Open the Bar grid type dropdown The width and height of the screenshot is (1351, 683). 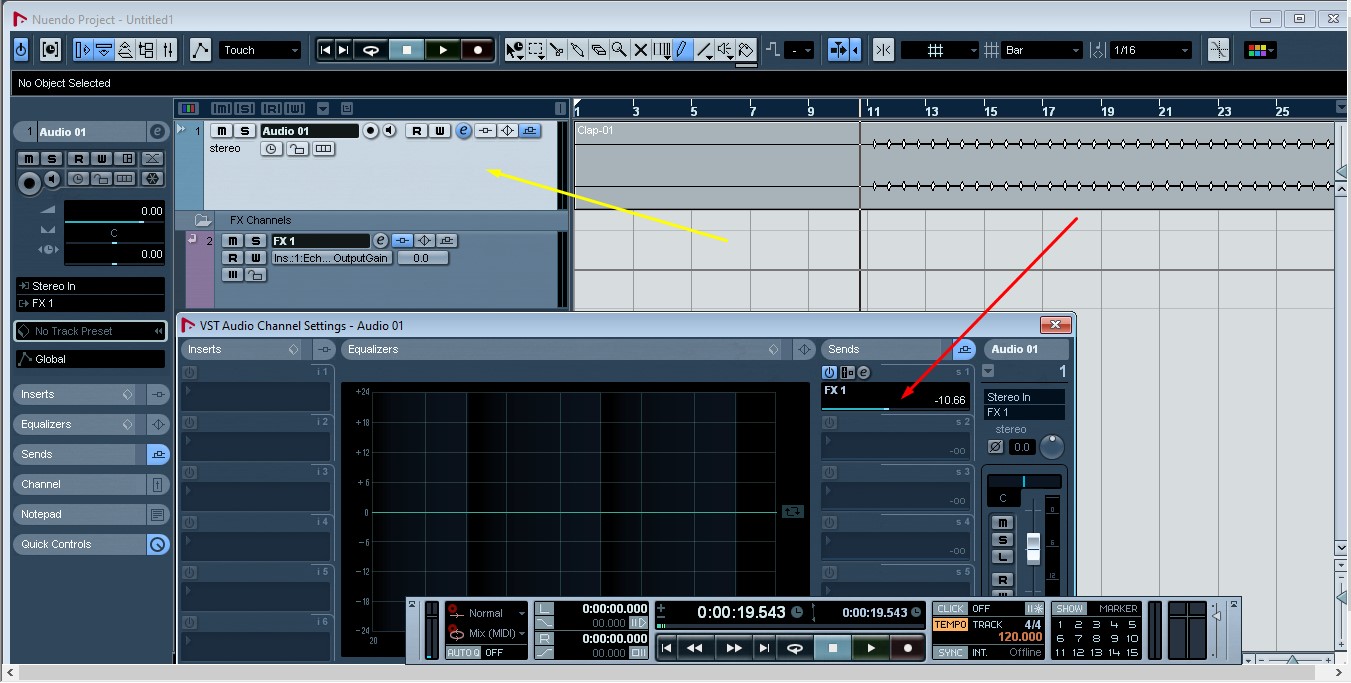point(1043,50)
